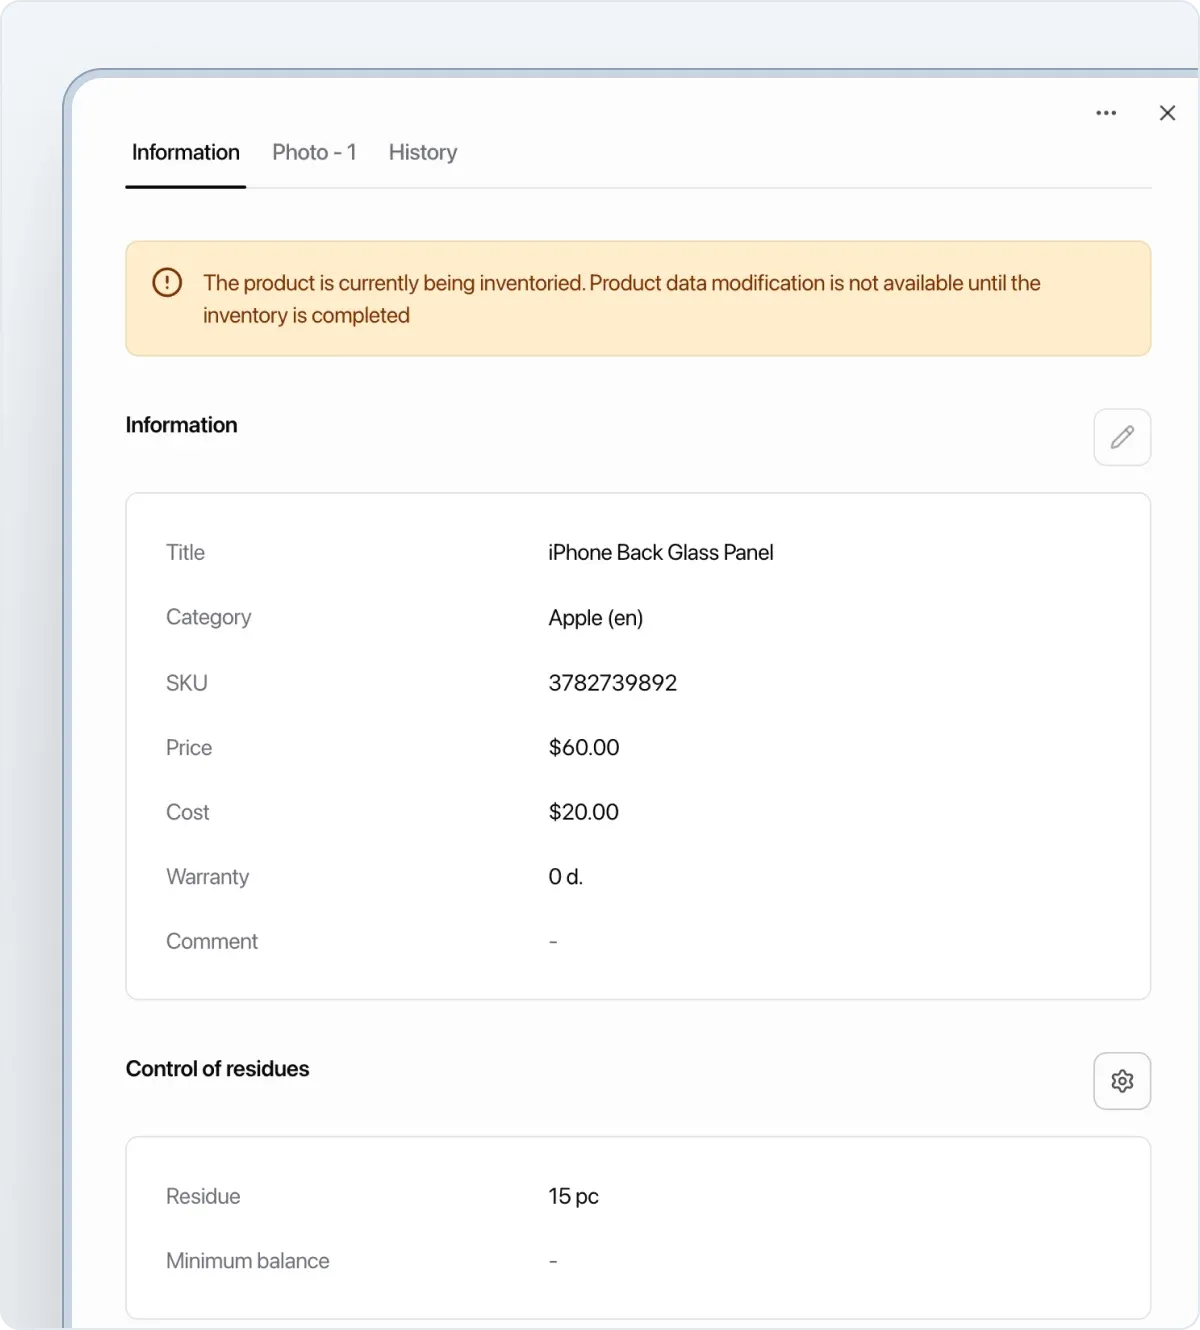Edit product information with pencil icon
The image size is (1200, 1330).
[x=1122, y=437]
